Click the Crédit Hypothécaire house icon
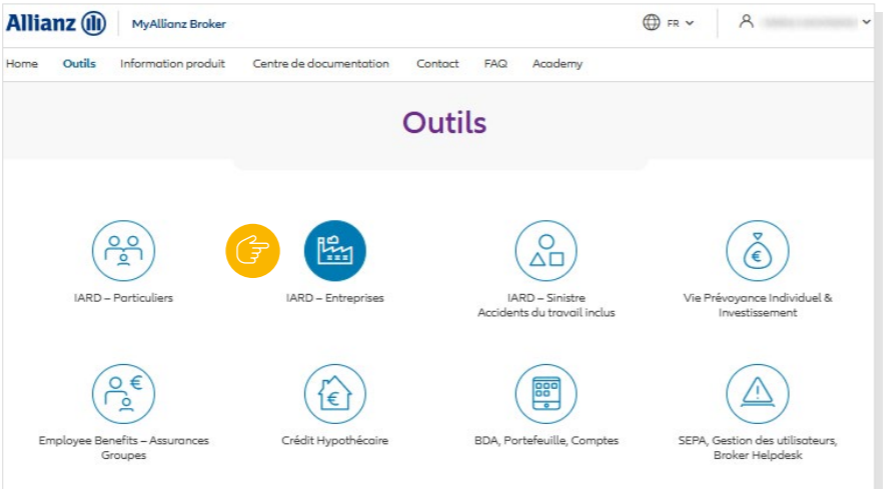Viewport: 886px width, 489px height. click(x=335, y=394)
